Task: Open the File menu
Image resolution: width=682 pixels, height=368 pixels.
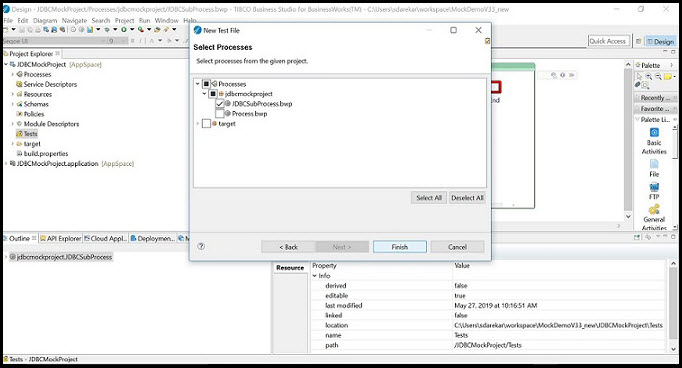Action: click(x=8, y=20)
